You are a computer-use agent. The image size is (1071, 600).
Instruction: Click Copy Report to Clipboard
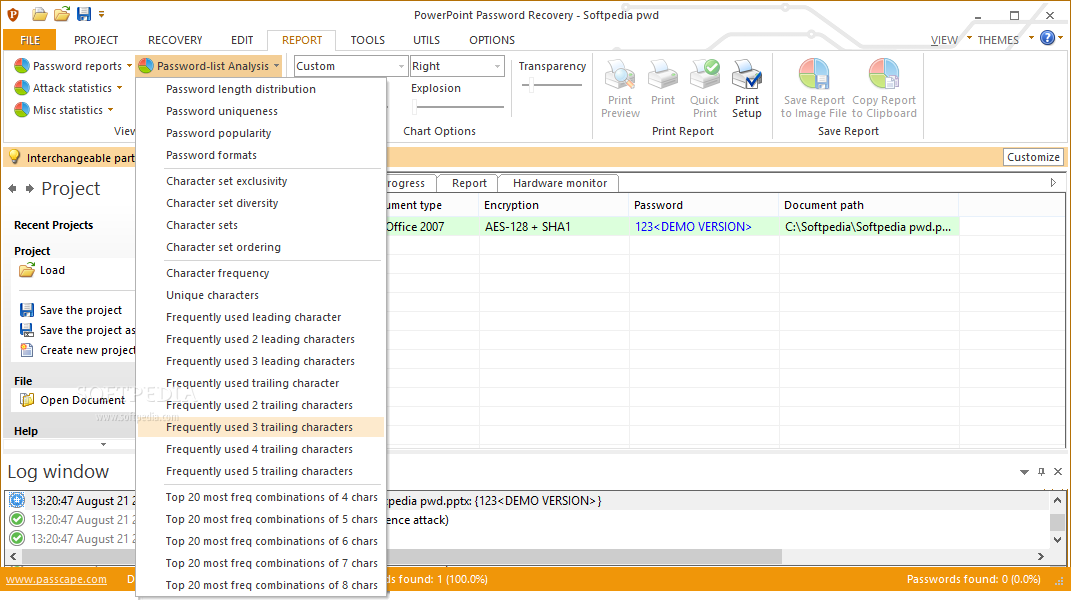(x=884, y=89)
